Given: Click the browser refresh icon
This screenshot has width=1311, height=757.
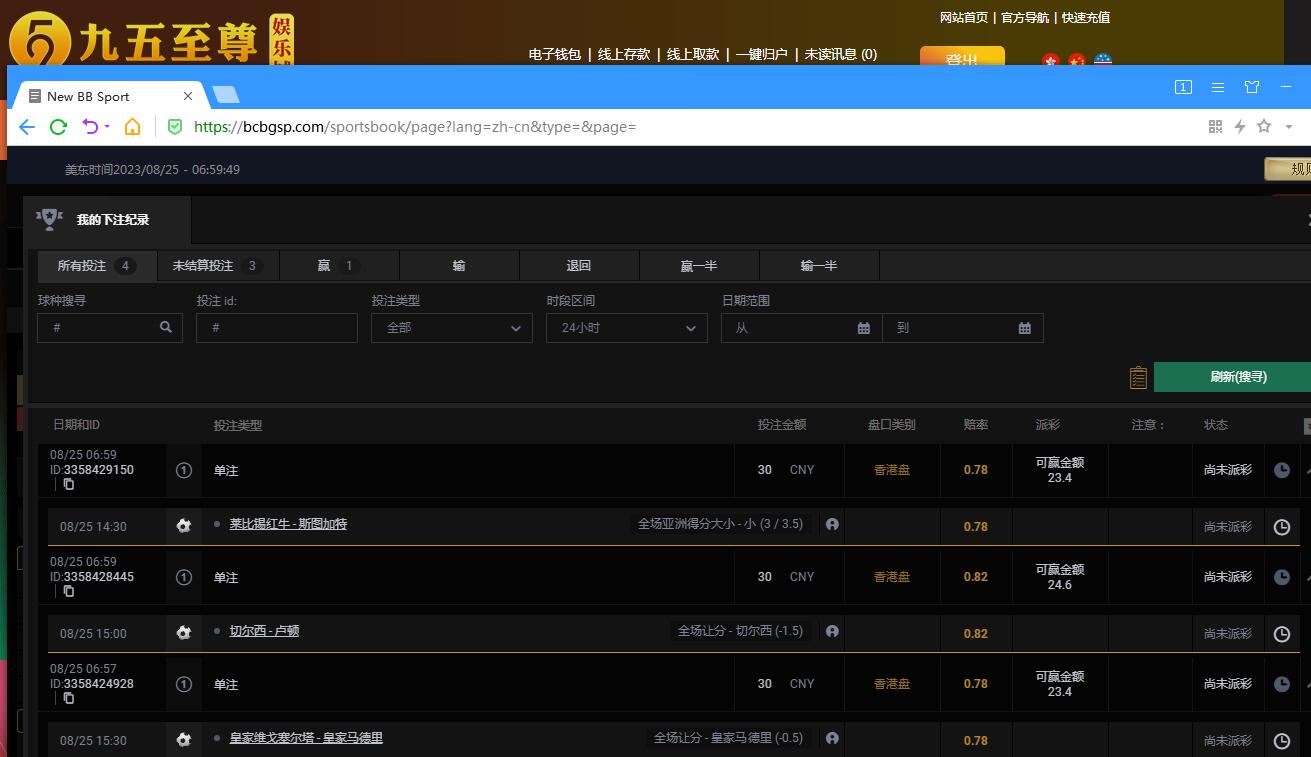Looking at the screenshot, I should 58,126.
